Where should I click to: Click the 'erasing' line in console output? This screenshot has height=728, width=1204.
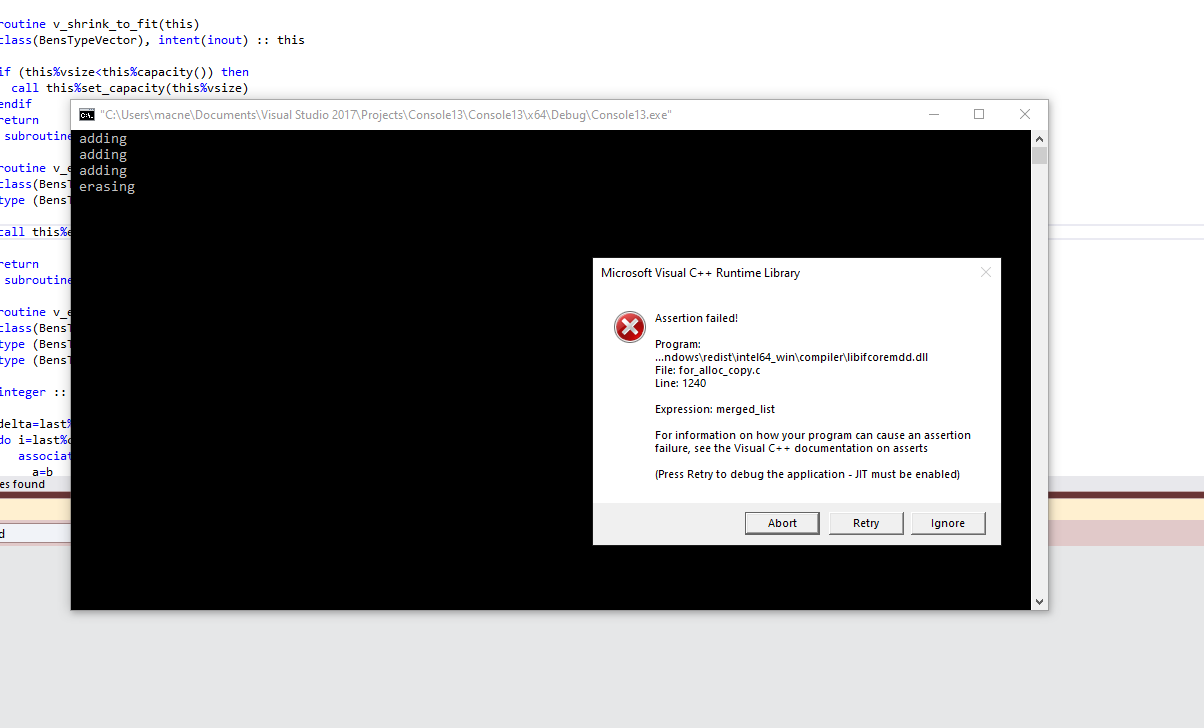(107, 187)
